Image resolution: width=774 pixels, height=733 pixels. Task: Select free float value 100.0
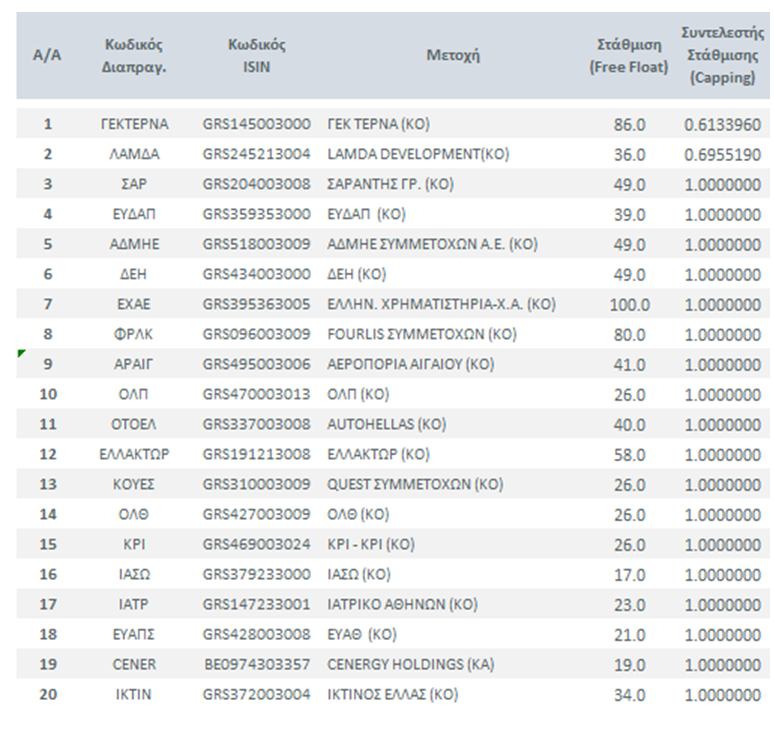pos(629,305)
